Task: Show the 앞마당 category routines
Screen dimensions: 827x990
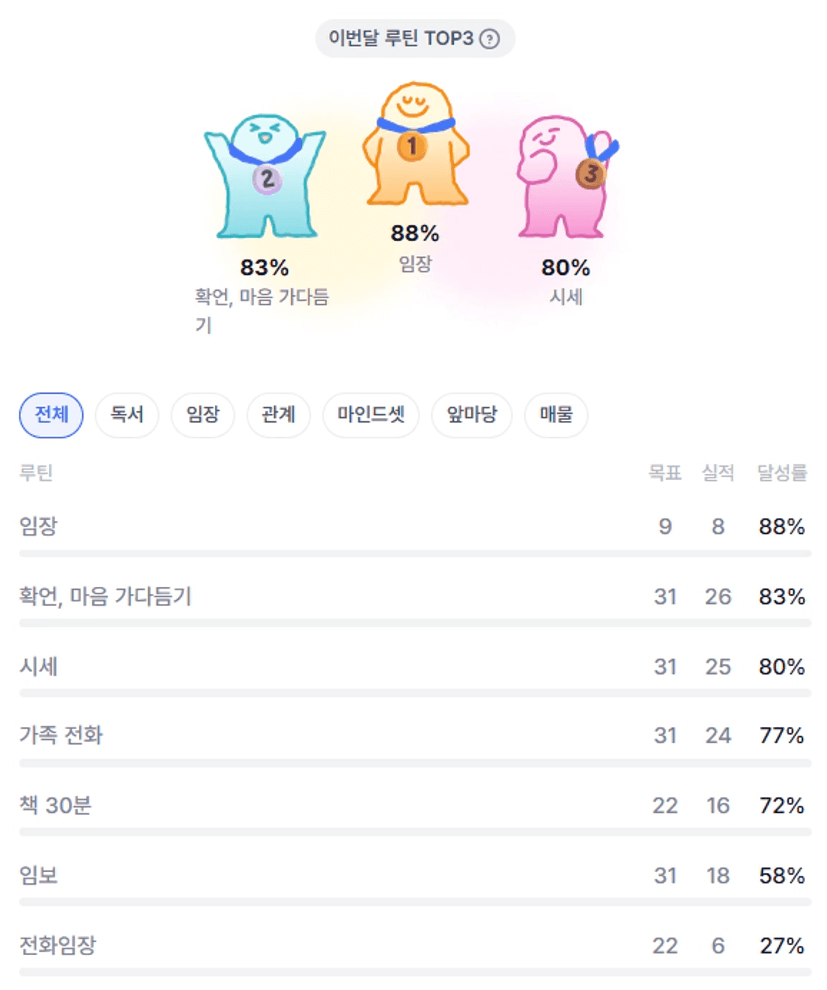Action: click(472, 415)
